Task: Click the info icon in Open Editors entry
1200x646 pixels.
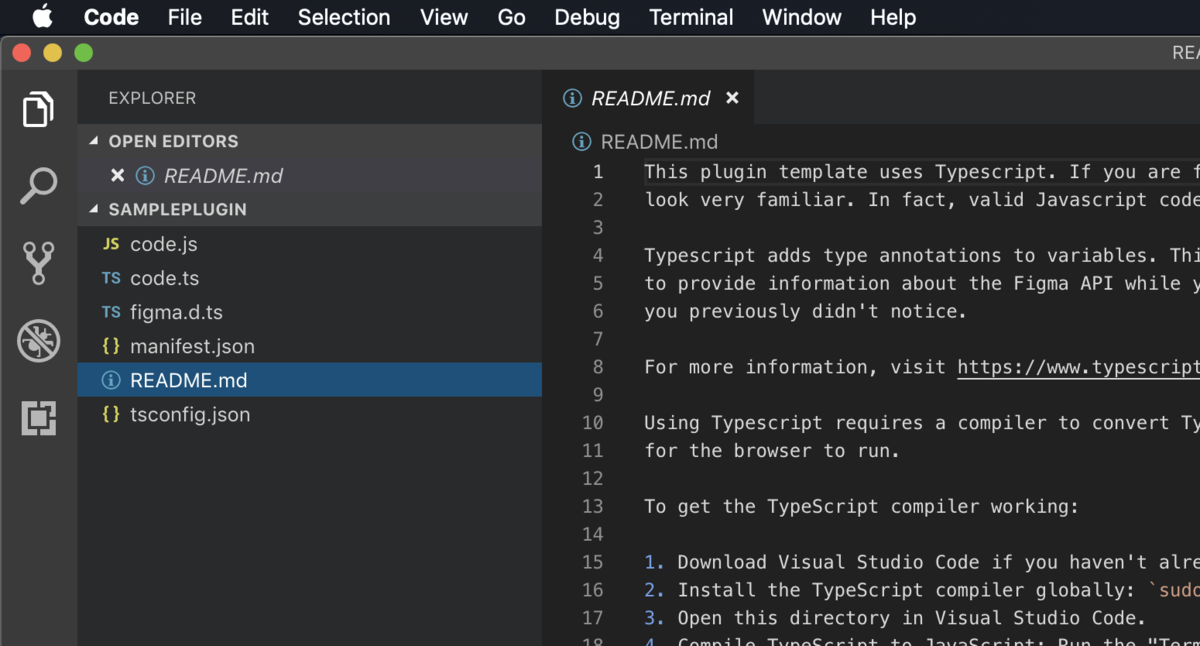Action: tap(145, 175)
